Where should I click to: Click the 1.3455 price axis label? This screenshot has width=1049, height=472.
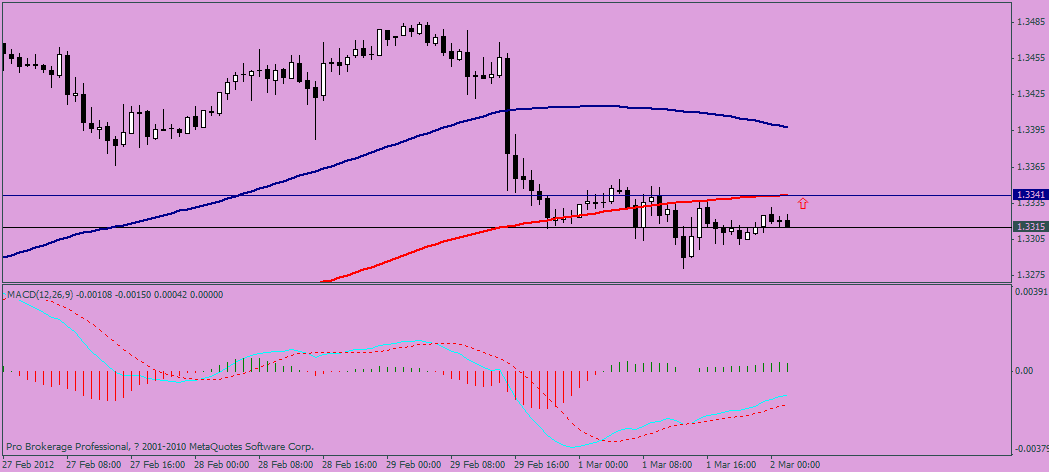pos(1030,57)
